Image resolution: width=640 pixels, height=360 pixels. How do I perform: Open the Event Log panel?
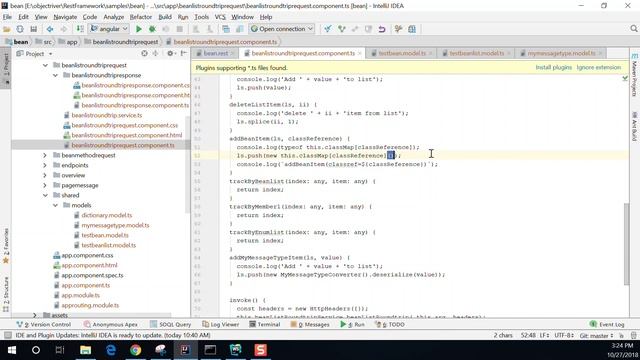click(607, 324)
